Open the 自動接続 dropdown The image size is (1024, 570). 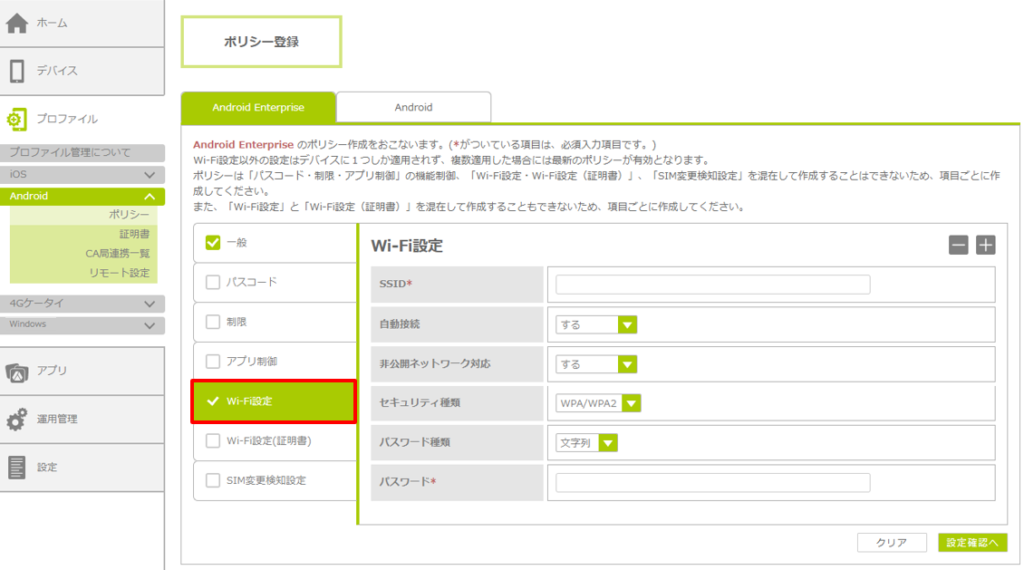click(597, 325)
